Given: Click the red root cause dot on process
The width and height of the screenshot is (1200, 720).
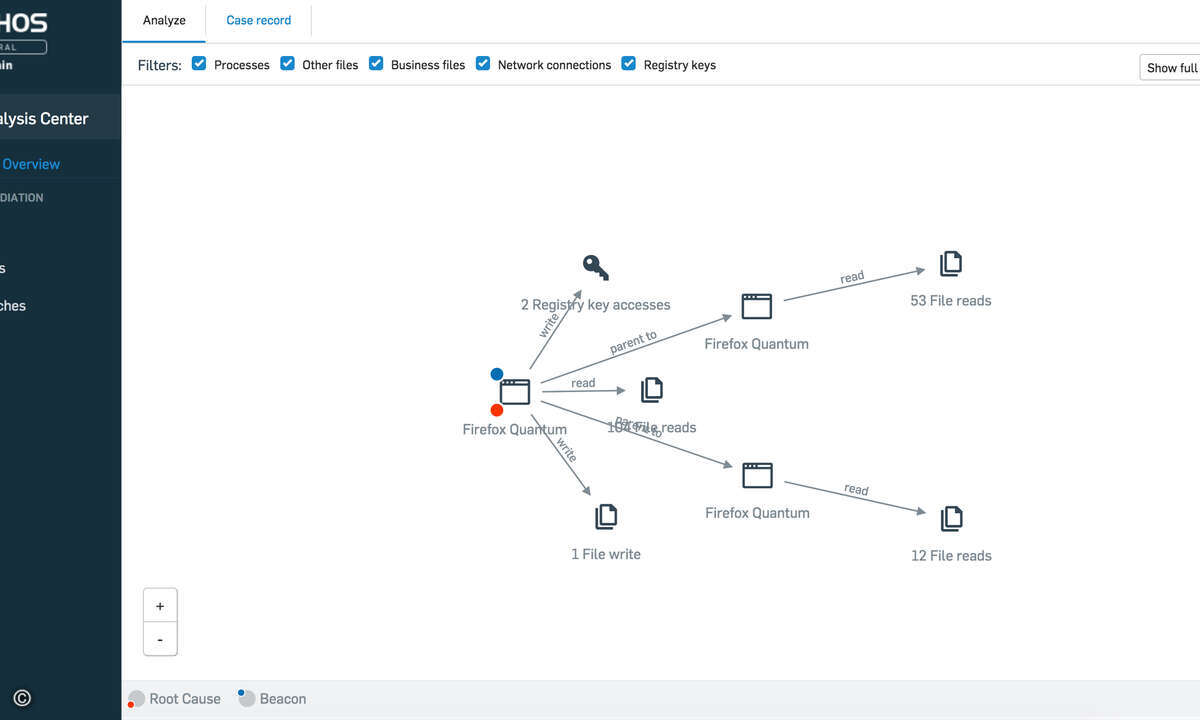Looking at the screenshot, I should pos(497,410).
